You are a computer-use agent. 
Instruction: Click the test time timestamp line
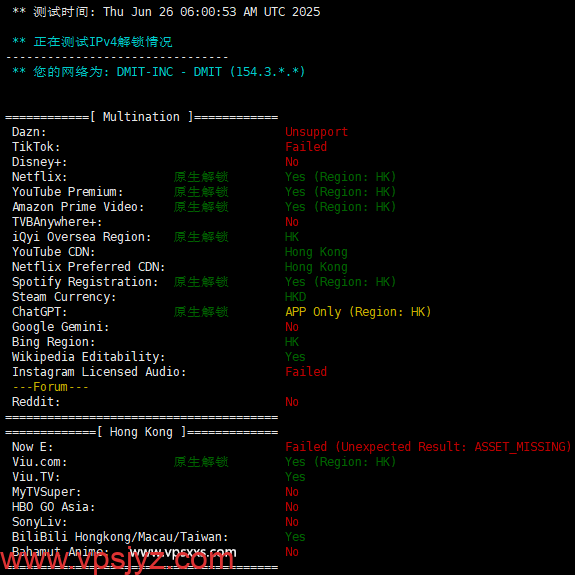click(166, 12)
